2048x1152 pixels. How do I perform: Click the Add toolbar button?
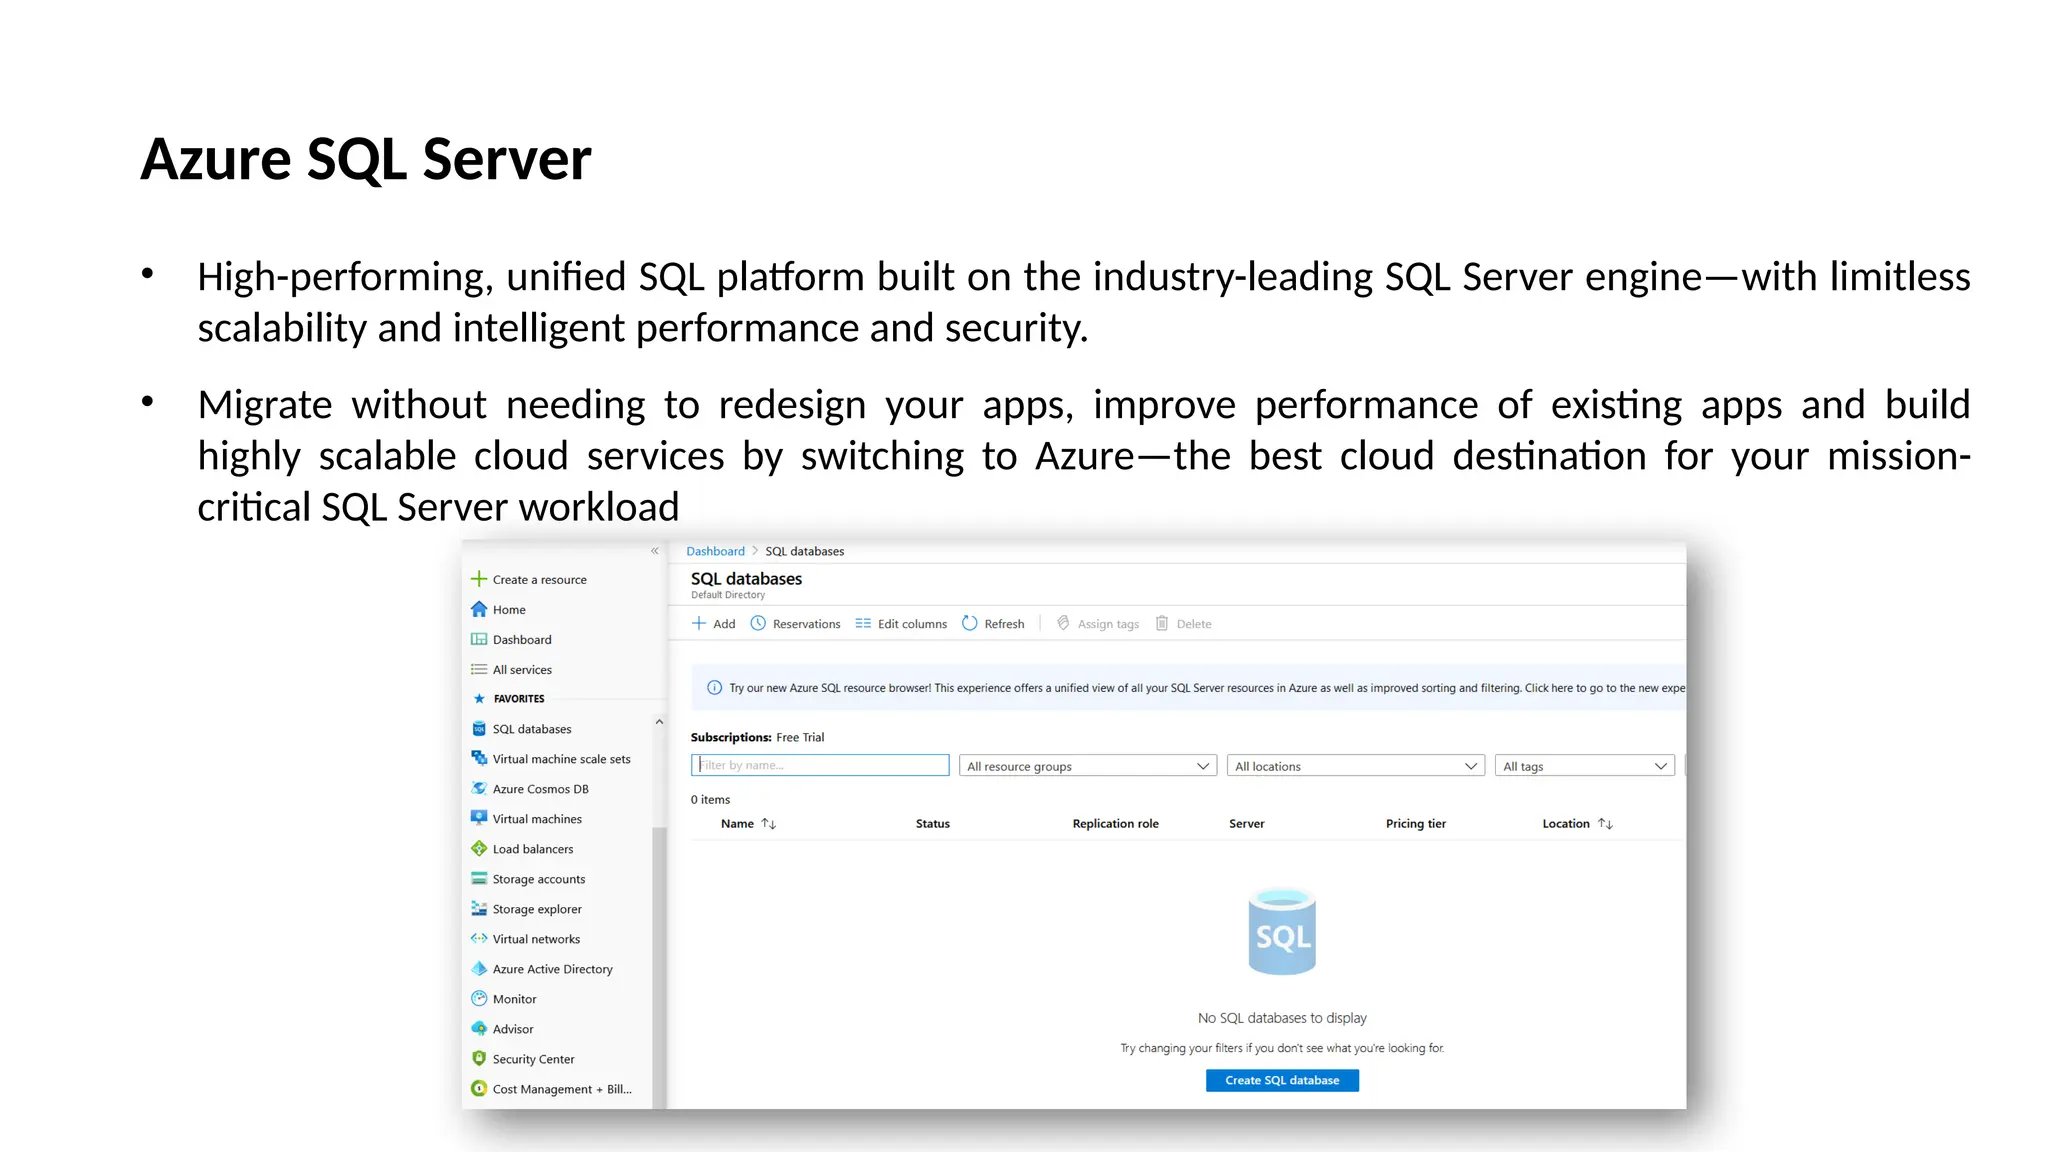[713, 624]
